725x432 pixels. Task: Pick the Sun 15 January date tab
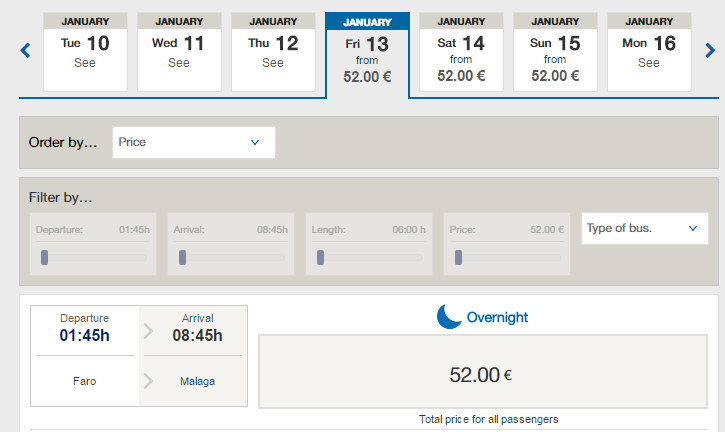tap(555, 52)
